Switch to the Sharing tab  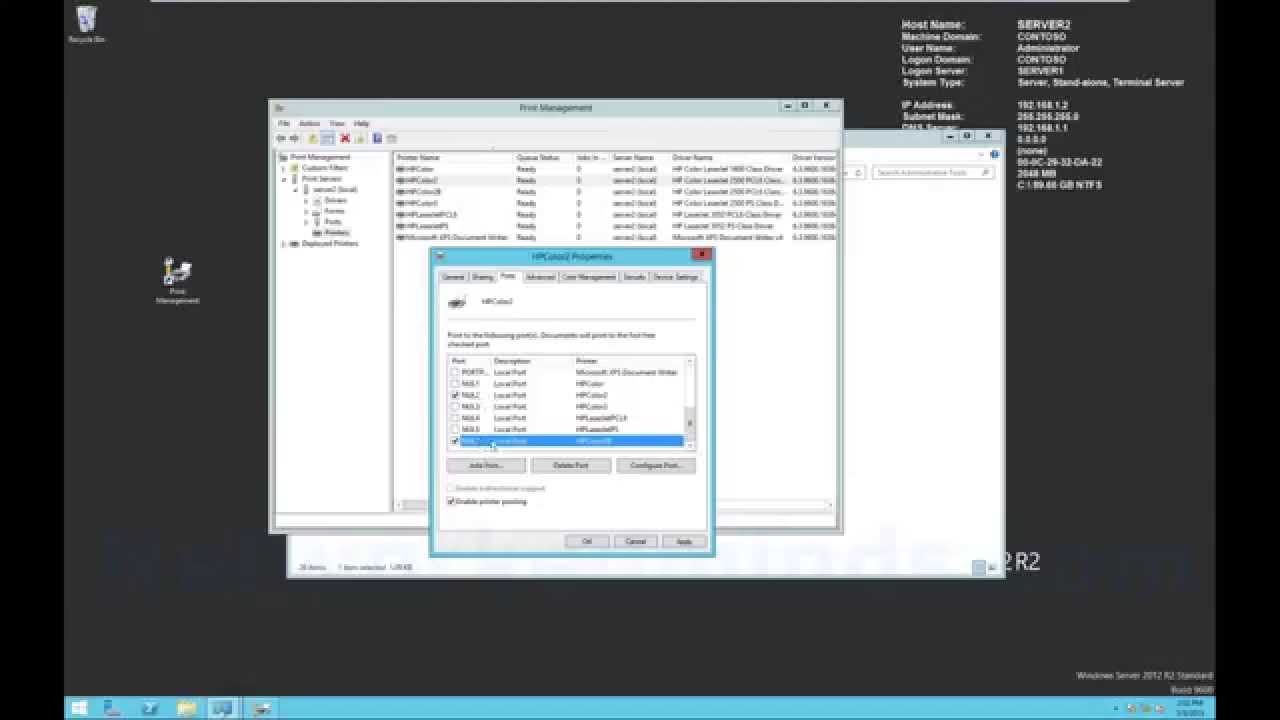point(482,277)
